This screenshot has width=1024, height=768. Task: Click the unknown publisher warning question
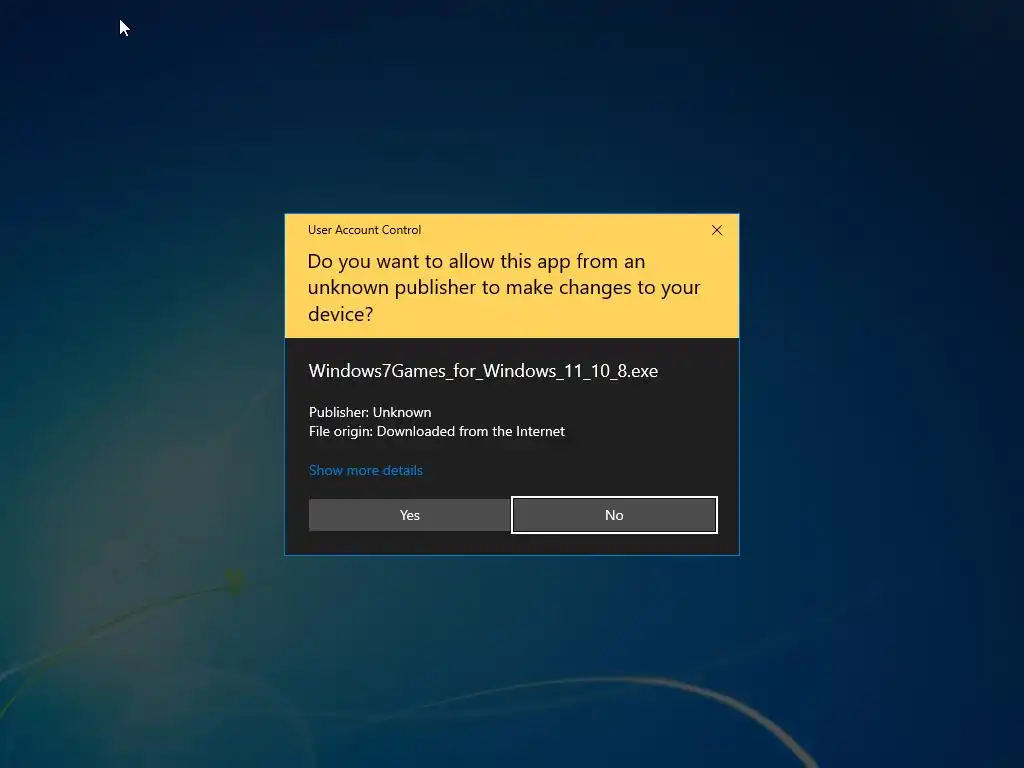click(x=504, y=287)
